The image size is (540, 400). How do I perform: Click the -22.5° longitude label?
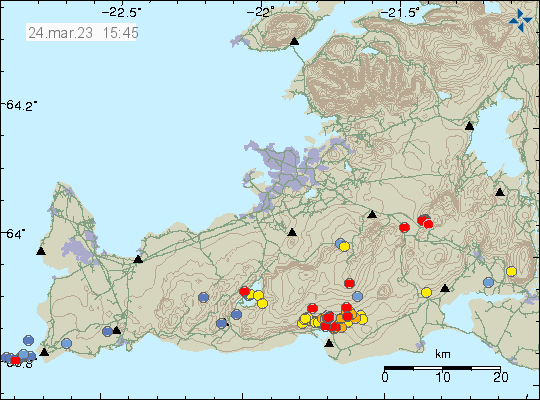122,13
